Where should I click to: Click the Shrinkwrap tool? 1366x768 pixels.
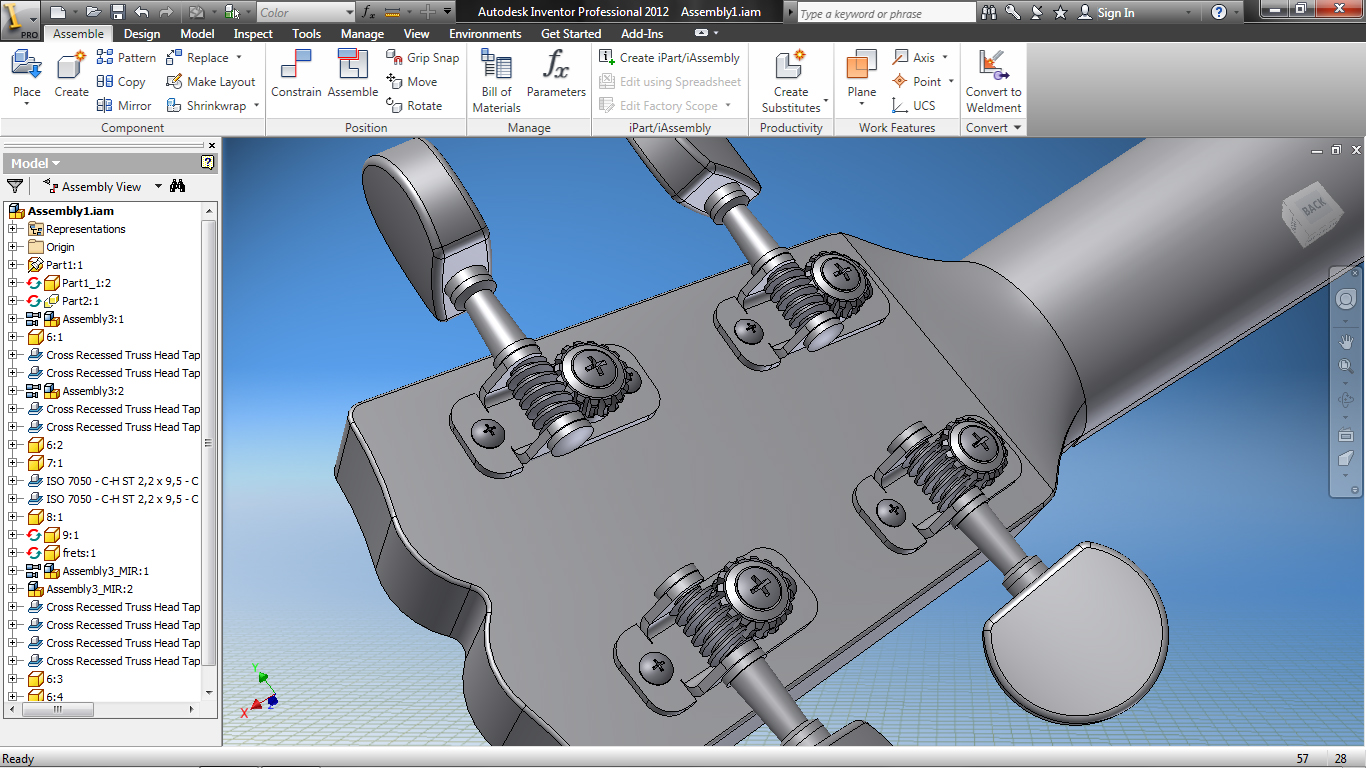coord(212,106)
